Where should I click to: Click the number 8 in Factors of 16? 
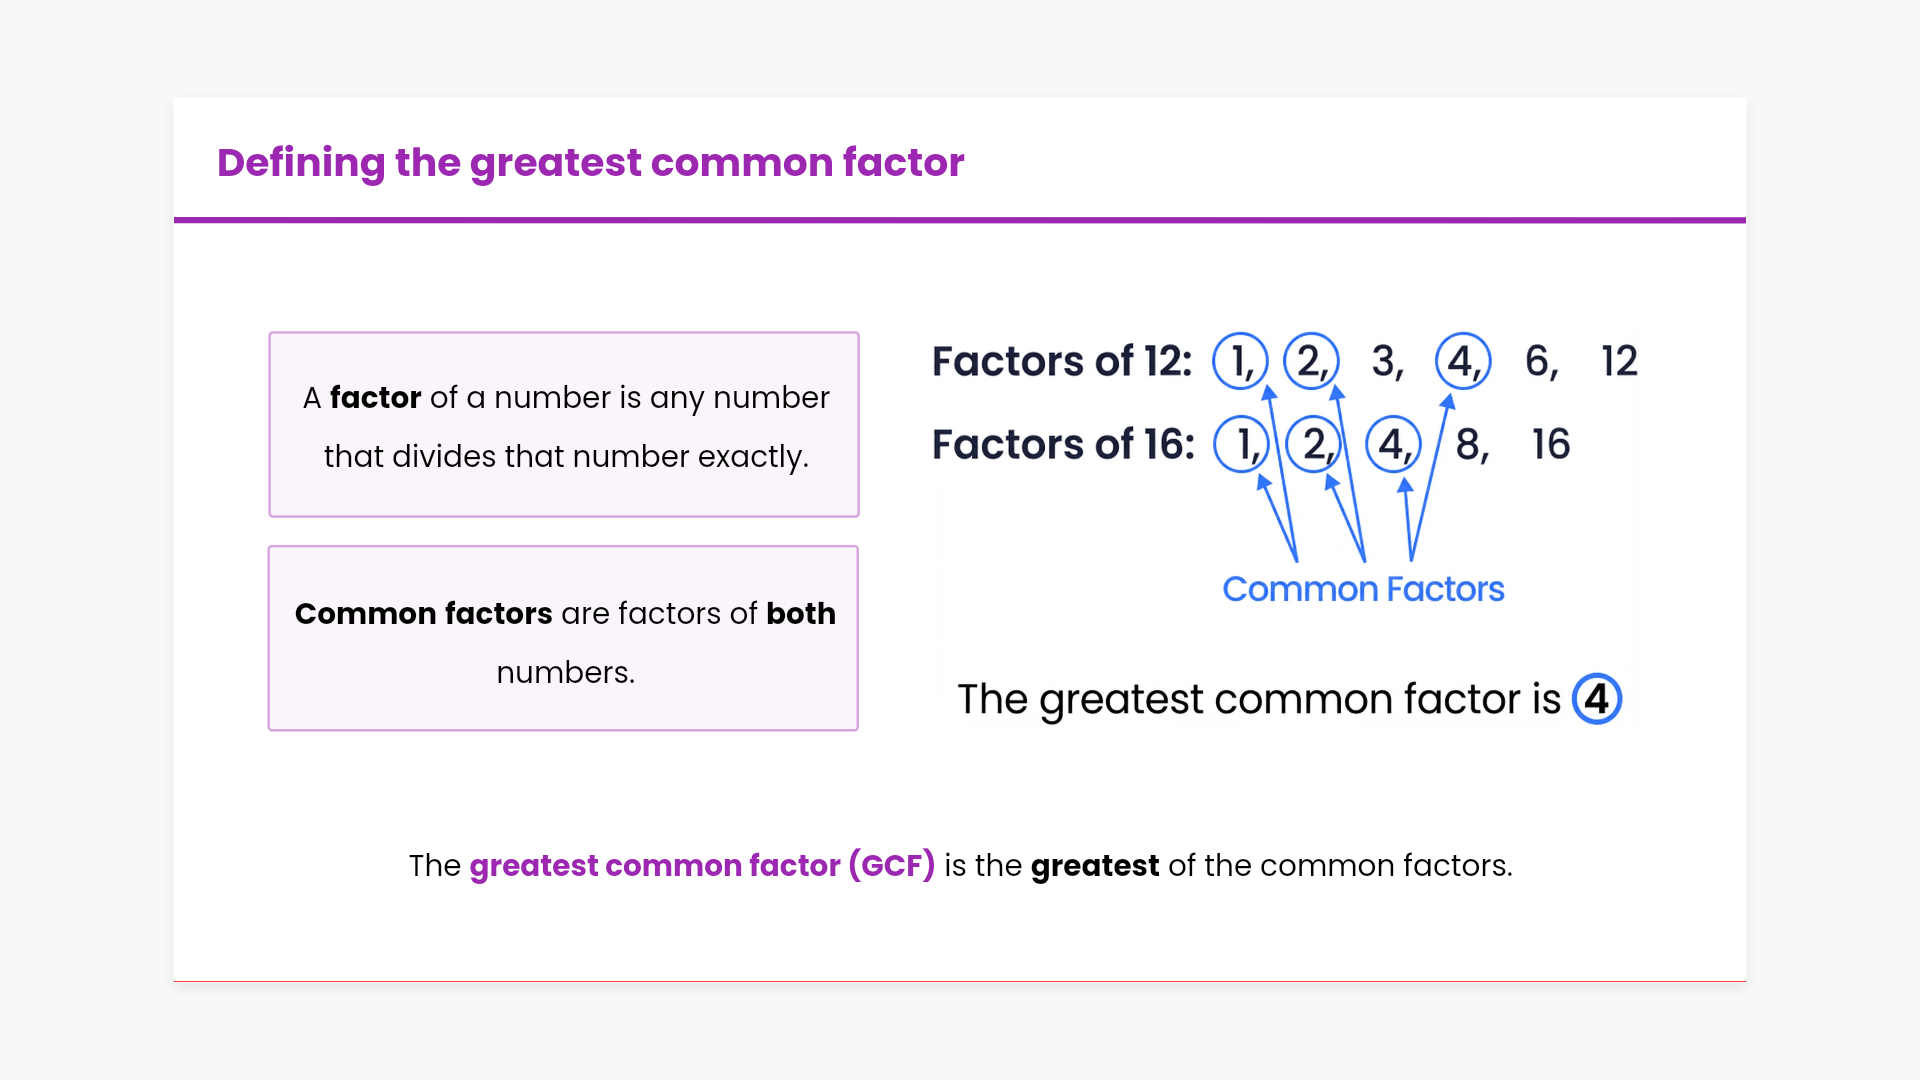(1470, 444)
